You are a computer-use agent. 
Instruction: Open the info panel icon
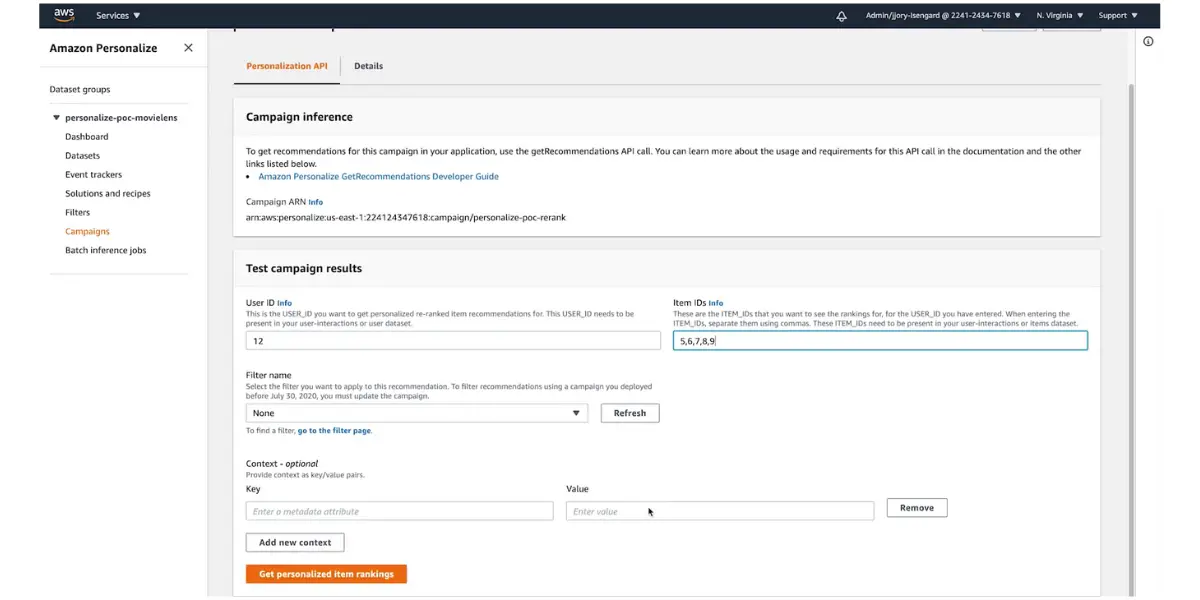[1148, 42]
